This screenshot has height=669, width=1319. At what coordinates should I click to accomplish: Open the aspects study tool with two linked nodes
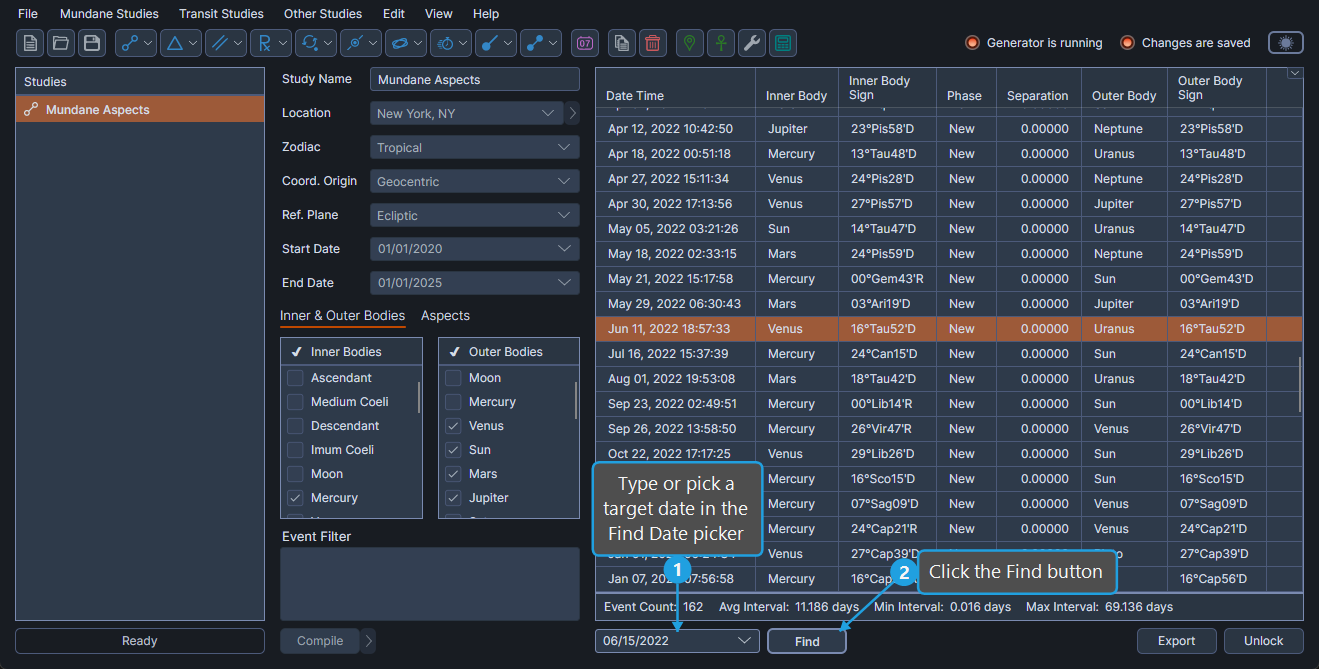136,43
